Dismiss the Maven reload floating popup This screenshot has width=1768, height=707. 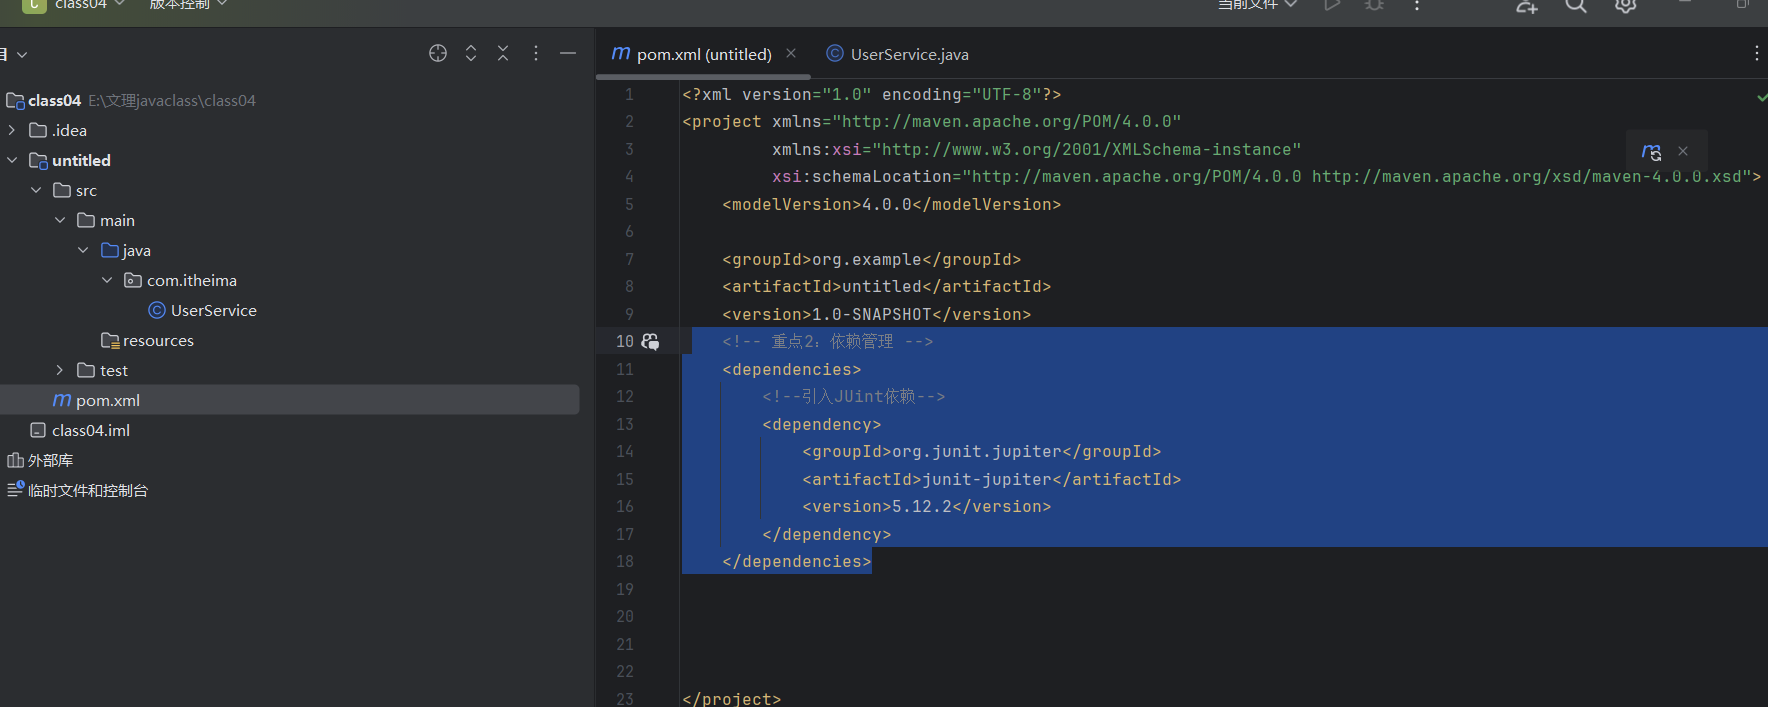coord(1683,152)
